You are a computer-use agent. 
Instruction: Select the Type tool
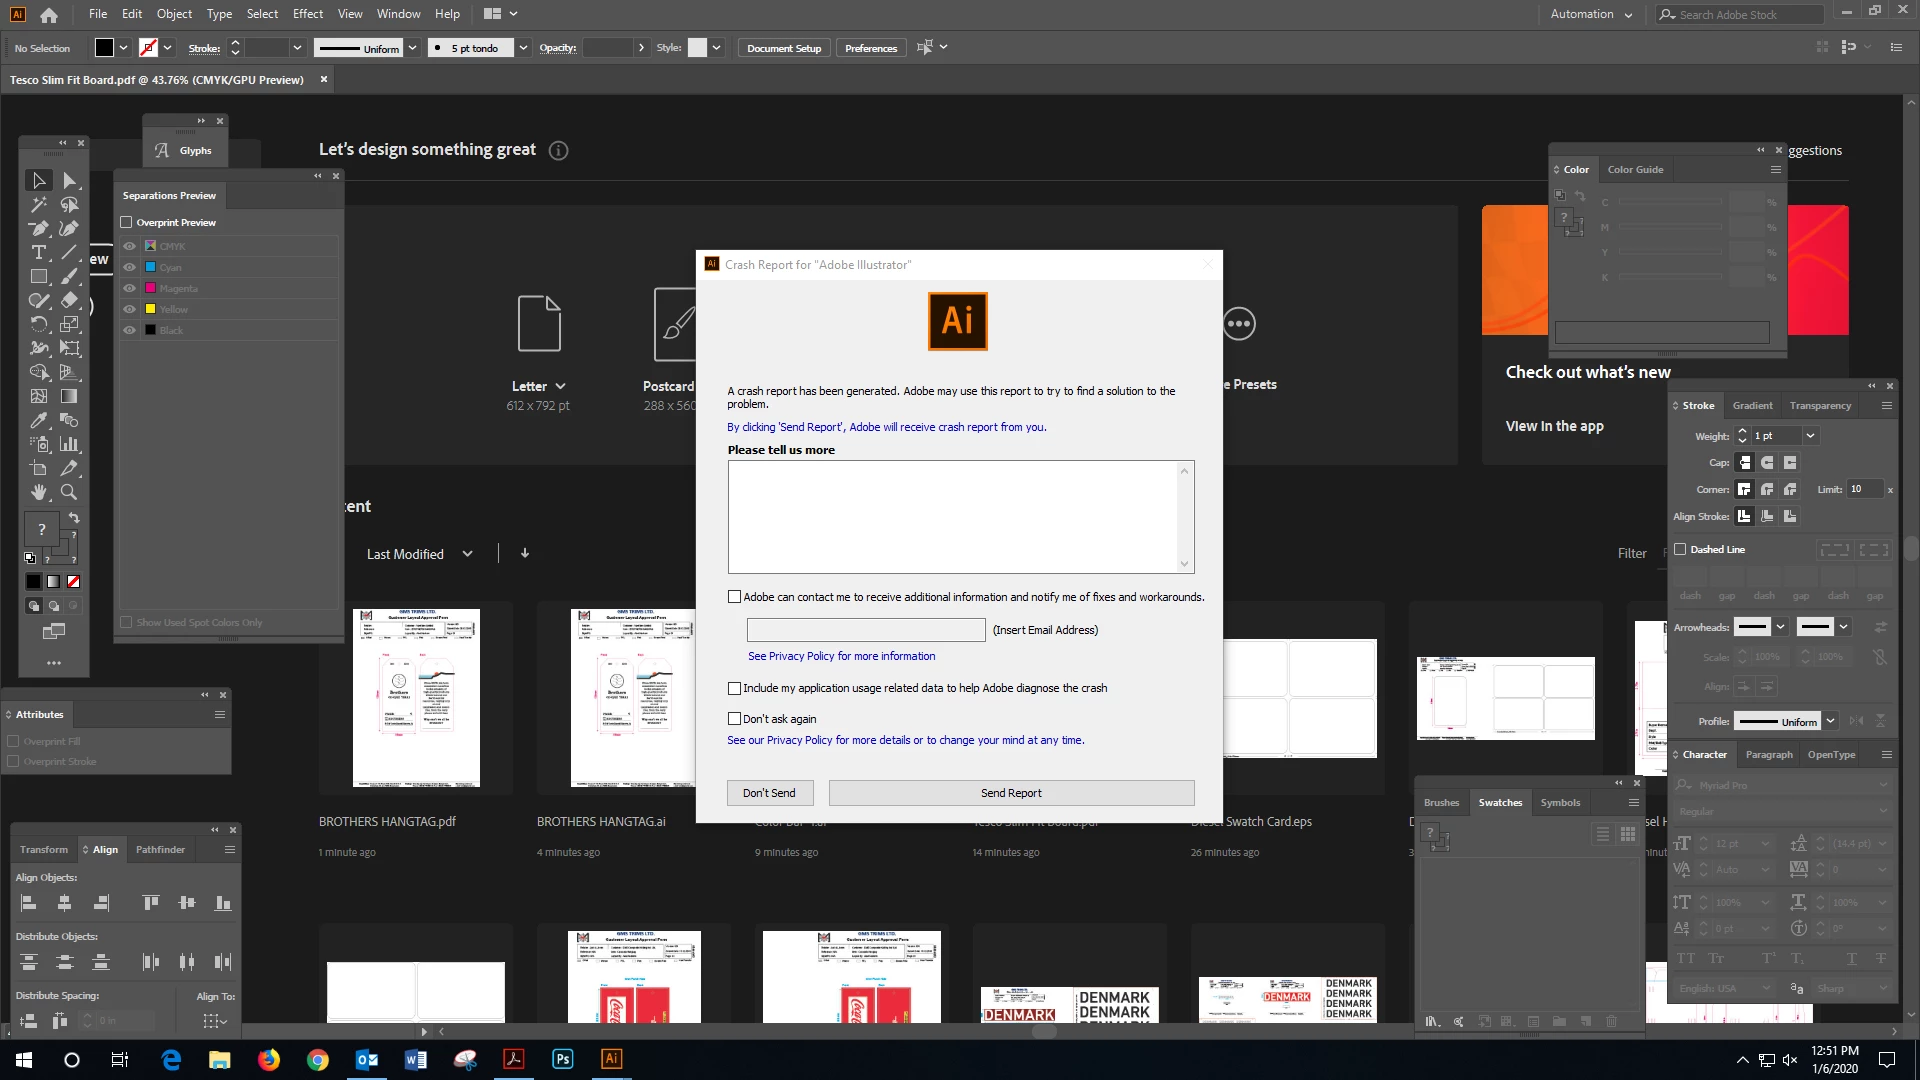tap(39, 252)
